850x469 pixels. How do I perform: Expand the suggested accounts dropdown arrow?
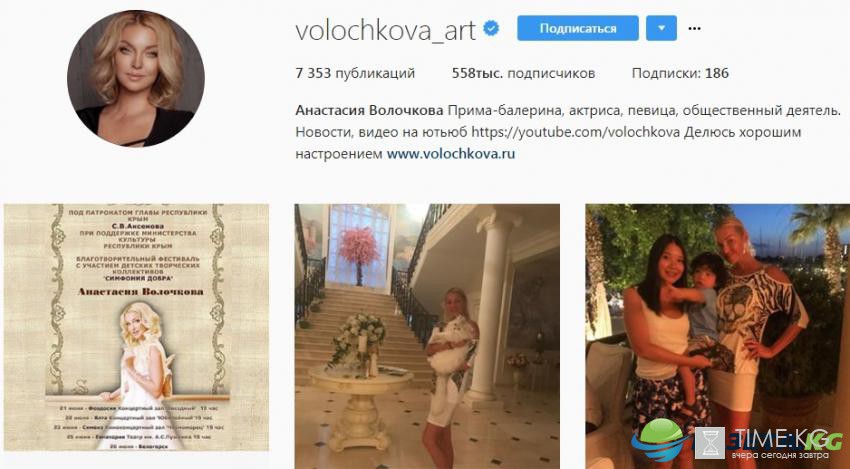661,28
